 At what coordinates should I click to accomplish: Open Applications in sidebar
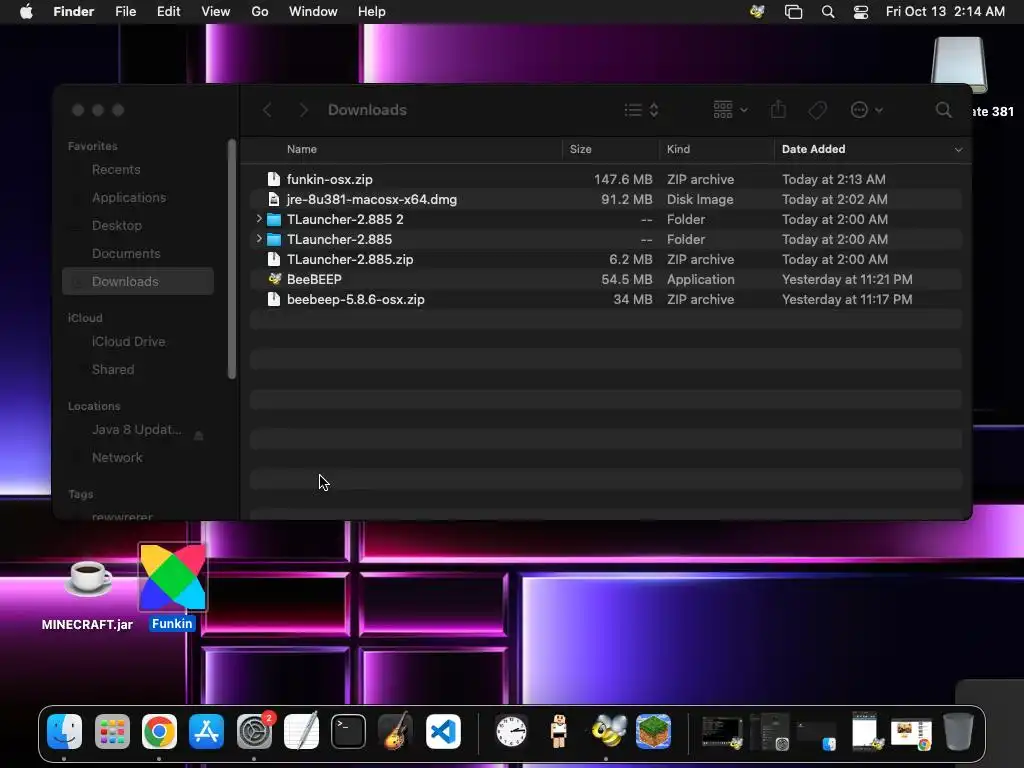[129, 197]
